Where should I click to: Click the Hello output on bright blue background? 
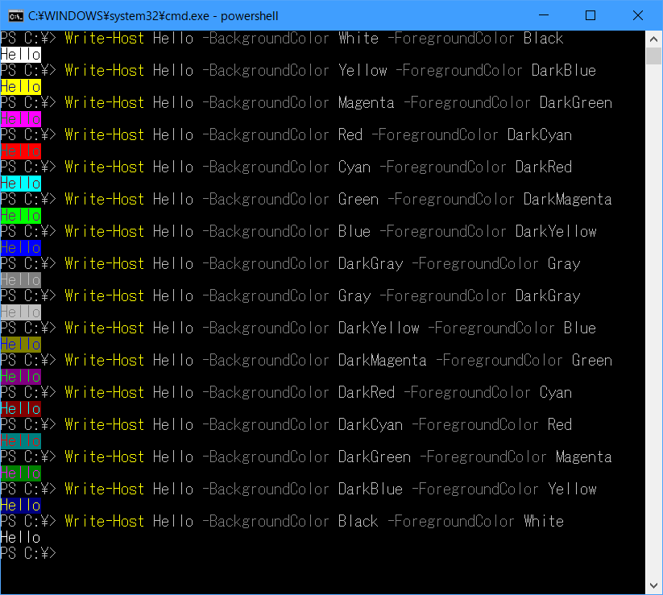pos(21,247)
